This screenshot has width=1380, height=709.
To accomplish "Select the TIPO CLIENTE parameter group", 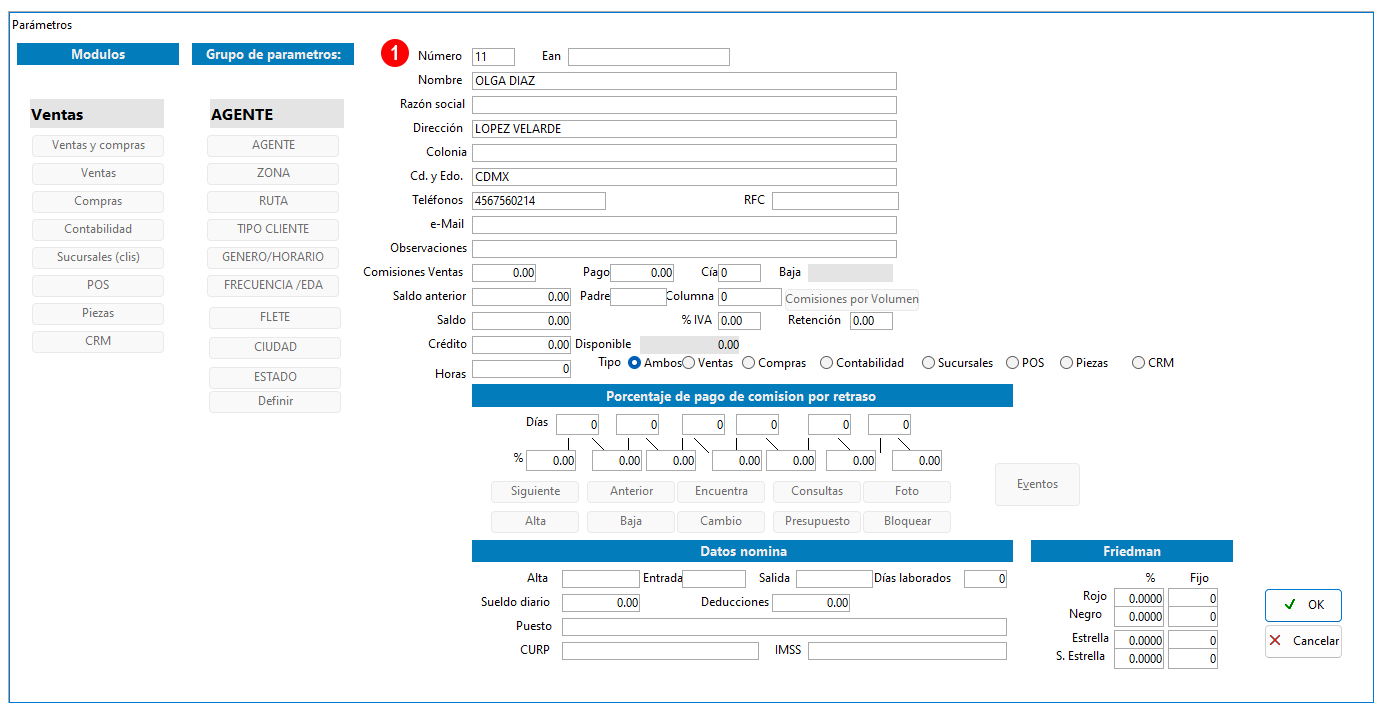I will click(273, 230).
